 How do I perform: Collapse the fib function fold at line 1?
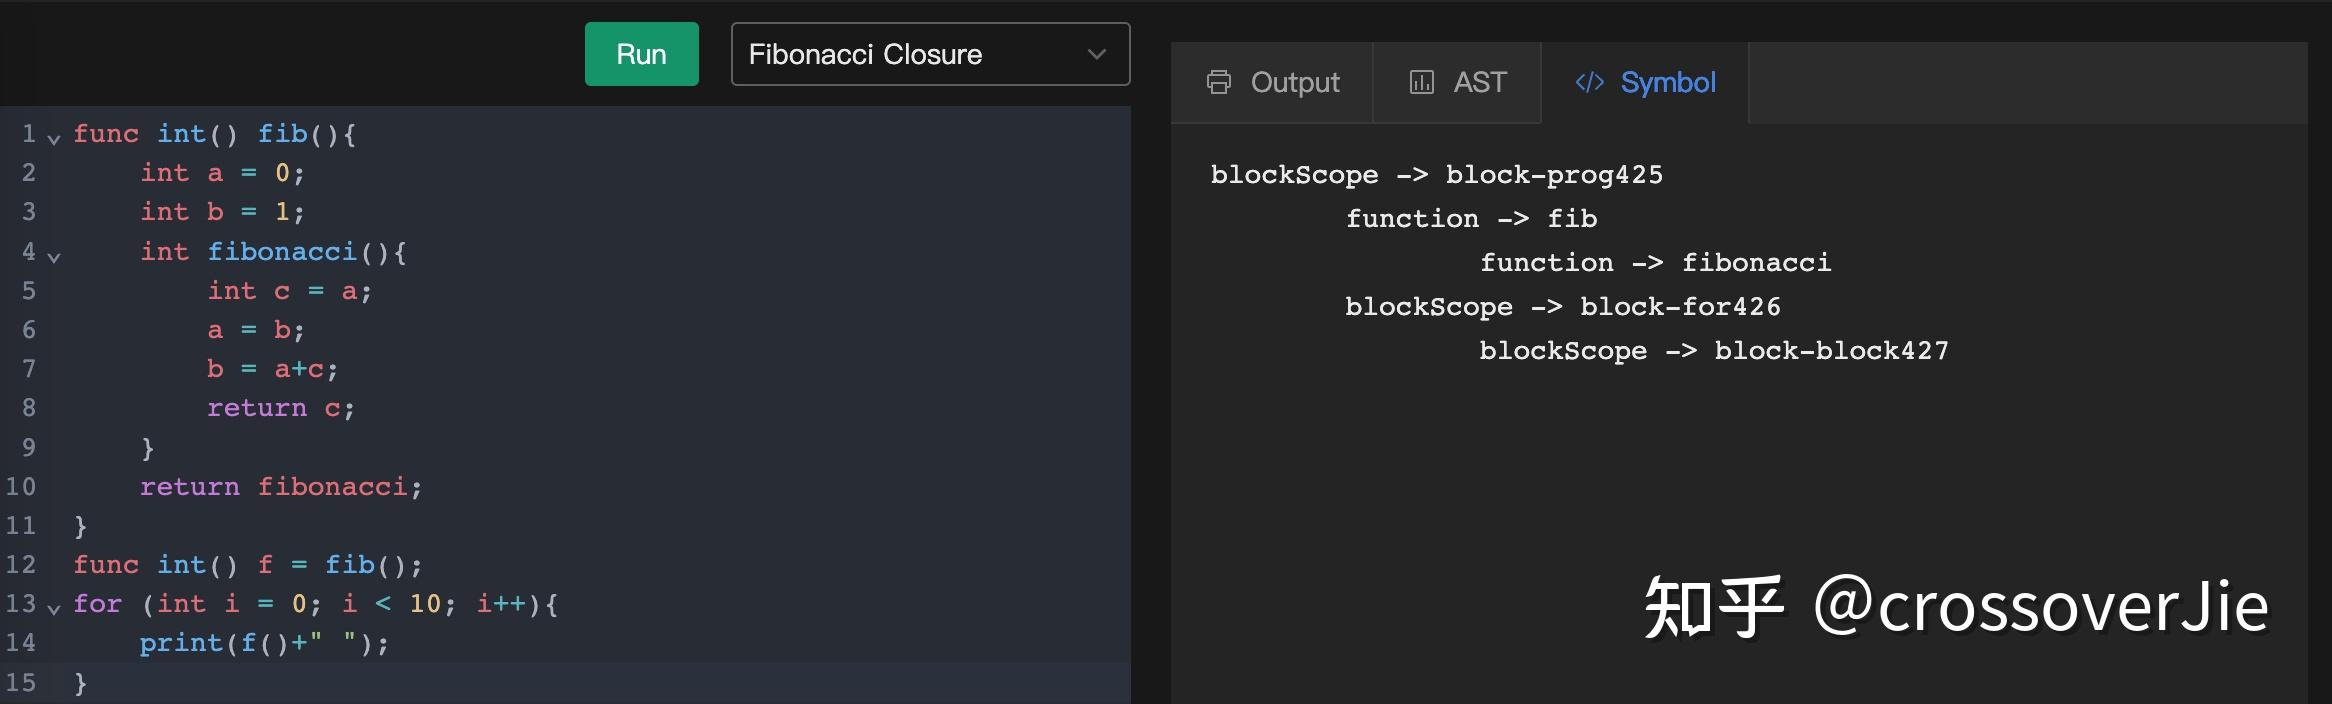[x=54, y=138]
